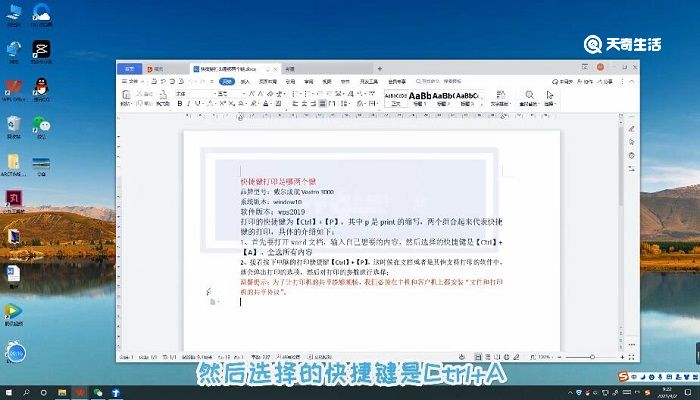The height and width of the screenshot is (400, 700).
Task: Click the Share button at top right
Action: coord(605,81)
